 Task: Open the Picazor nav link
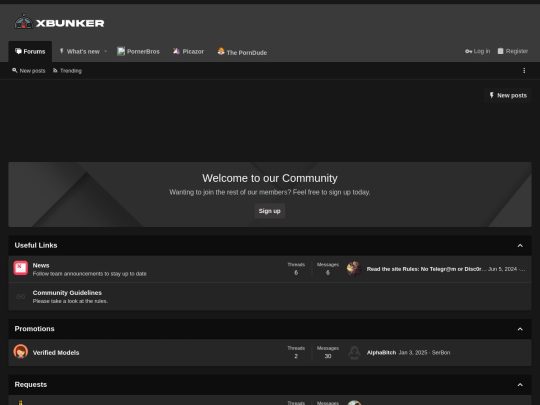(188, 51)
